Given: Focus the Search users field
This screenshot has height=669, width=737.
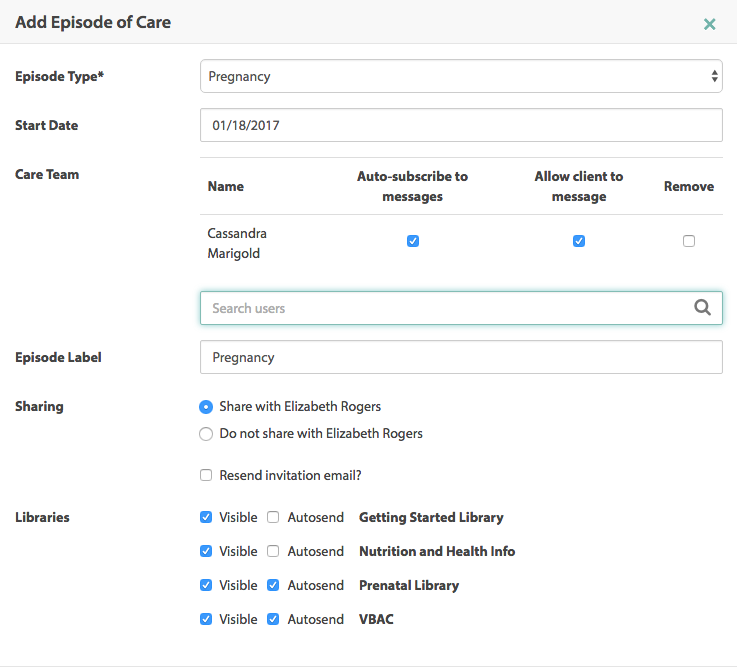Looking at the screenshot, I should click(461, 308).
